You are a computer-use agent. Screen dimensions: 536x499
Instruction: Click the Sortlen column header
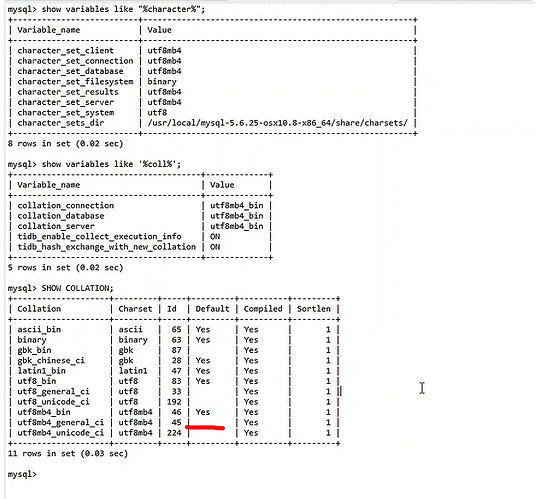tap(313, 309)
